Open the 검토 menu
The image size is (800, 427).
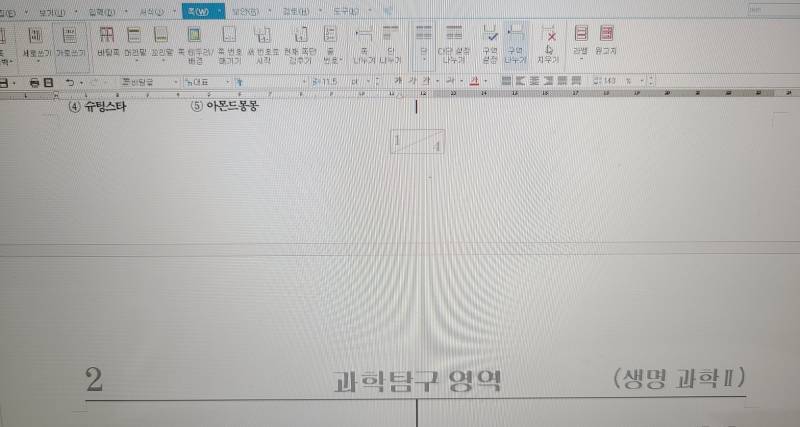click(296, 11)
